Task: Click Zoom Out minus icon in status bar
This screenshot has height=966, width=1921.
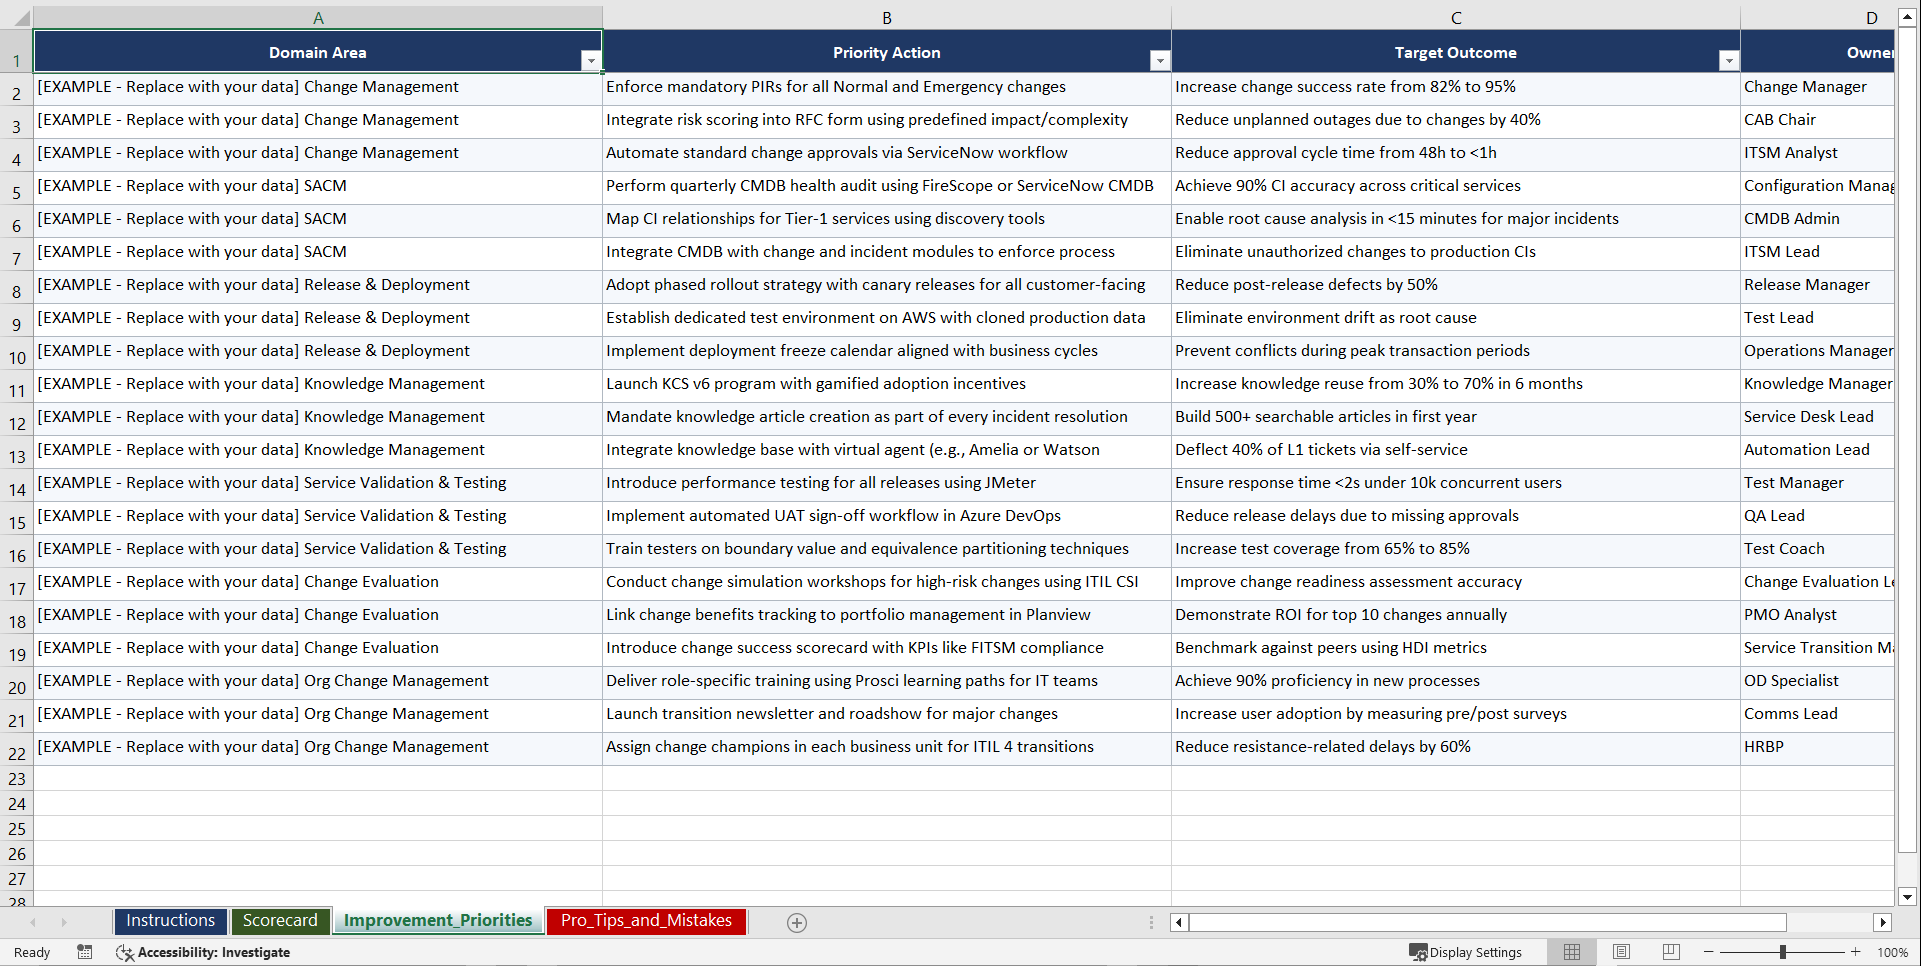Action: pyautogui.click(x=1709, y=951)
